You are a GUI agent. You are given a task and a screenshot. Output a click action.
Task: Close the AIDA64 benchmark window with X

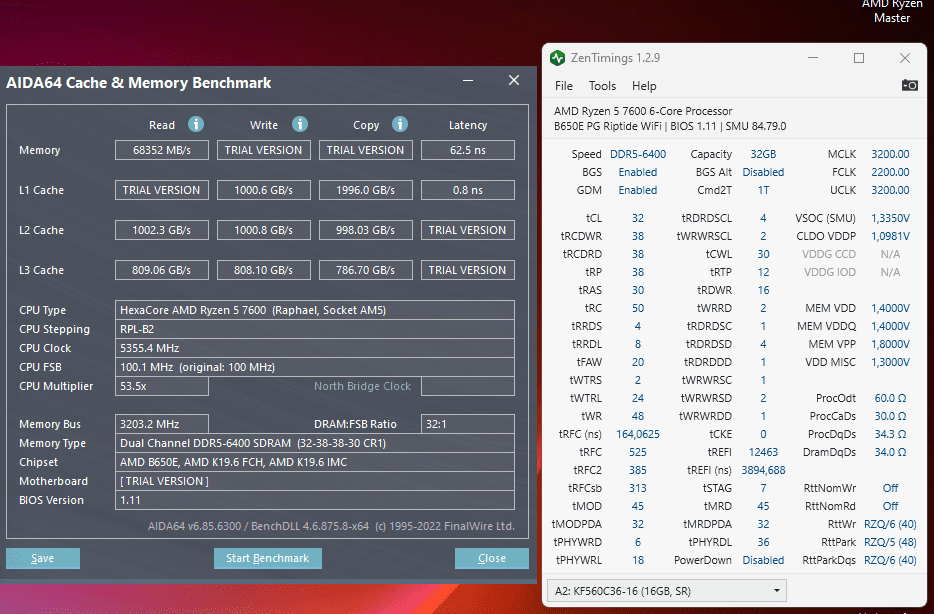pos(514,80)
